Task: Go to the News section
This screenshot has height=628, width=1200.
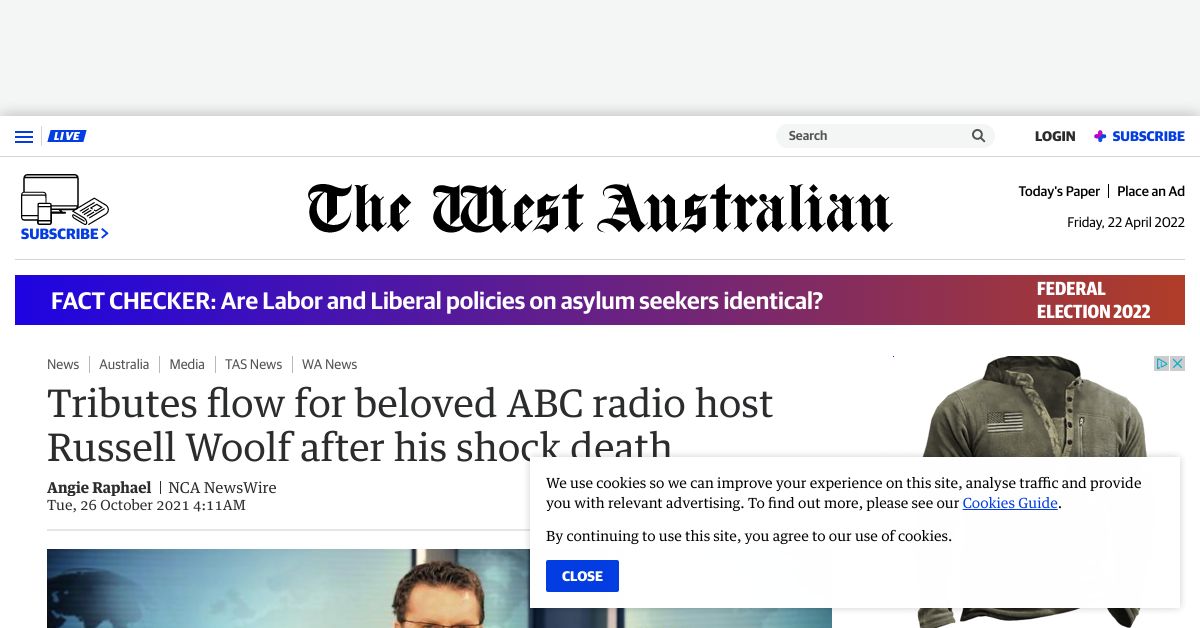Action: [63, 364]
